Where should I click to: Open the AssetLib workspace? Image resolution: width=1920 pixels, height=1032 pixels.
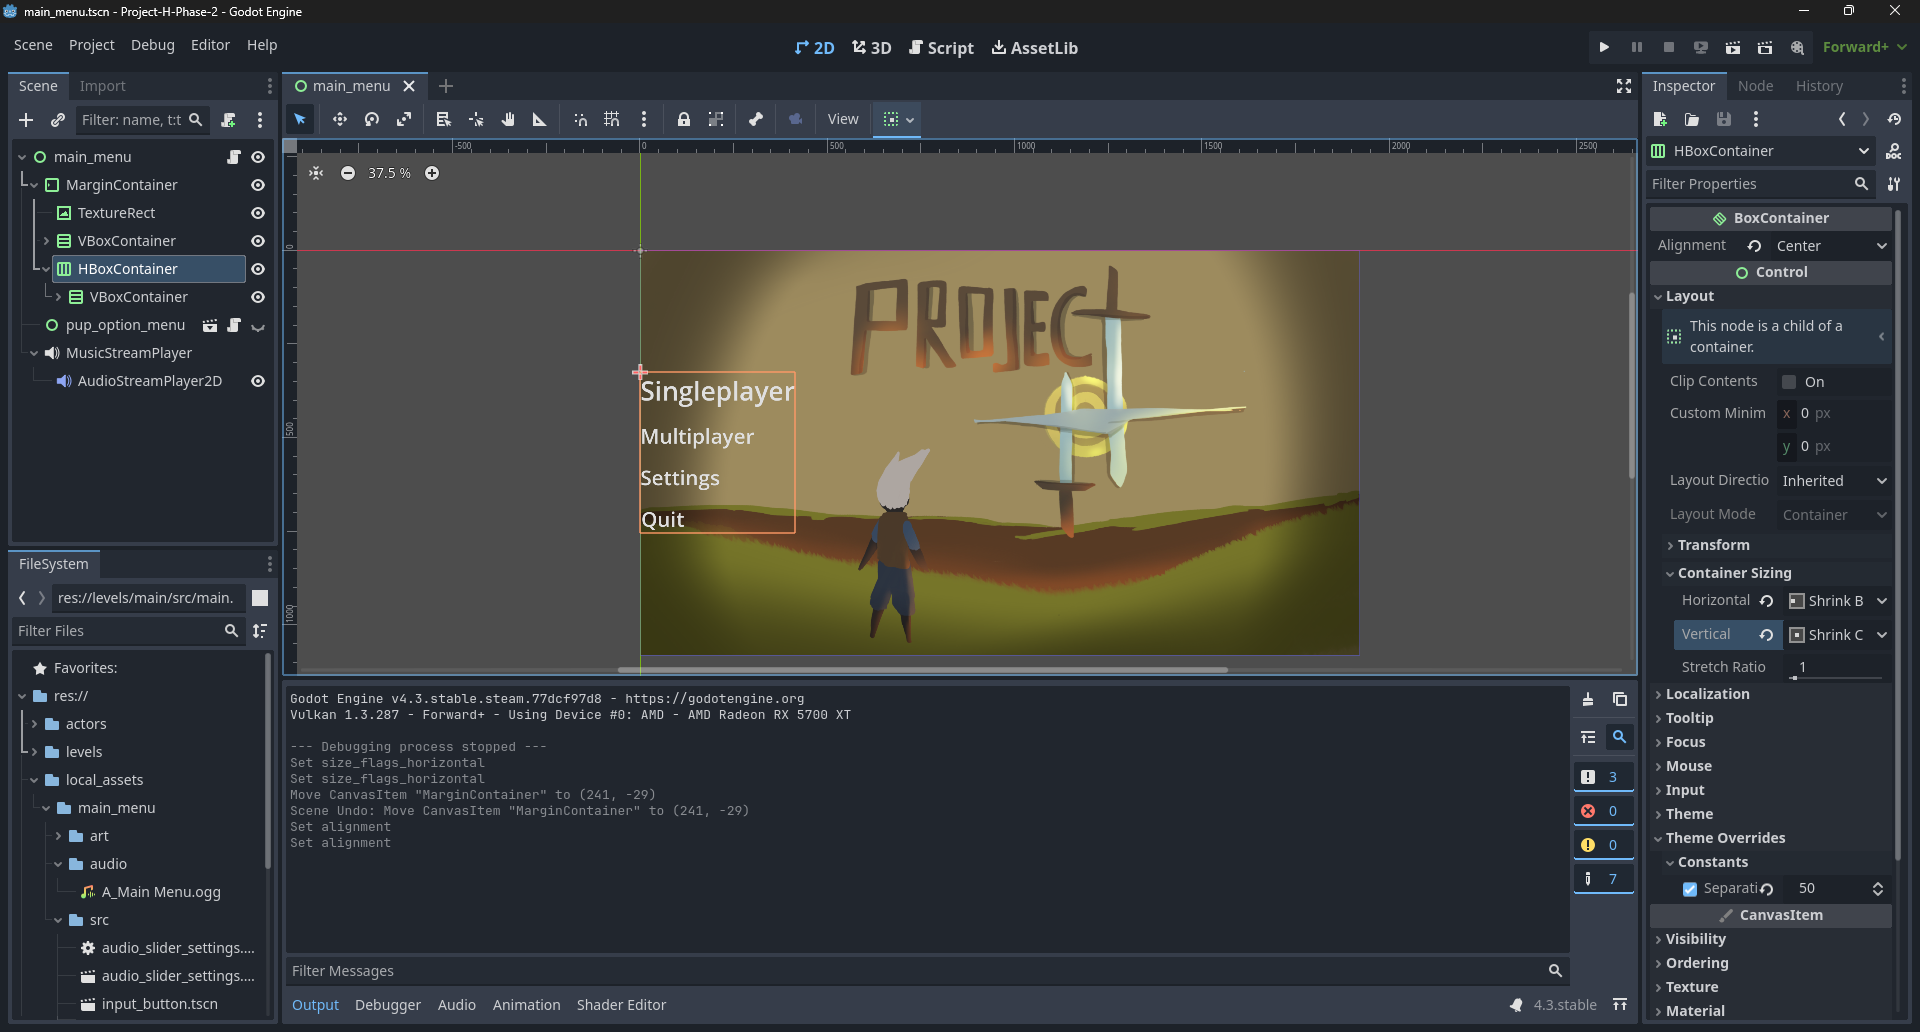coord(1035,48)
